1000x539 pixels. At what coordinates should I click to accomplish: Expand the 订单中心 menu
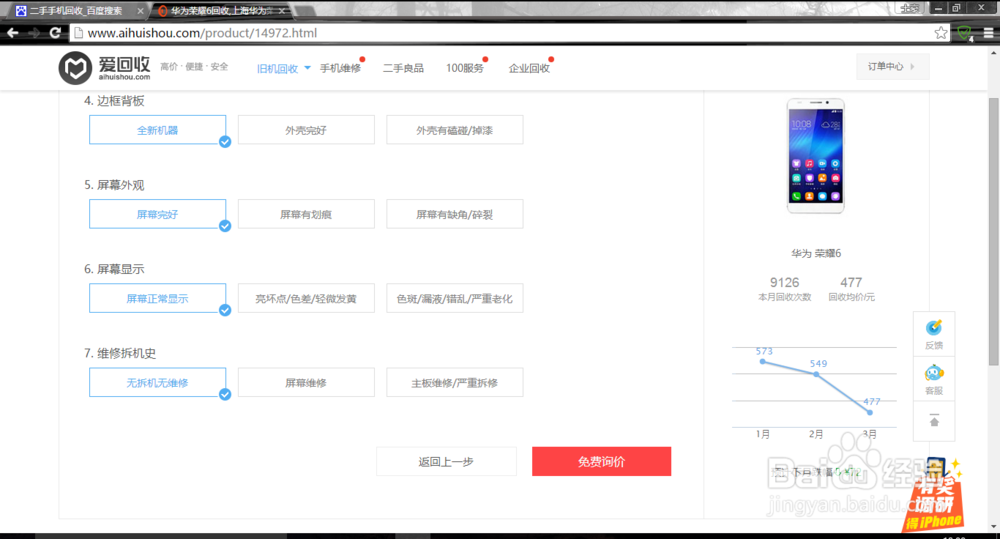tap(892, 66)
